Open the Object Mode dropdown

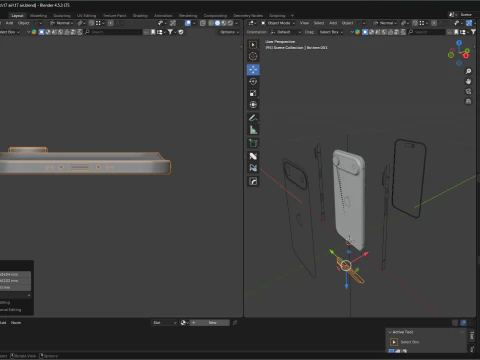278,23
